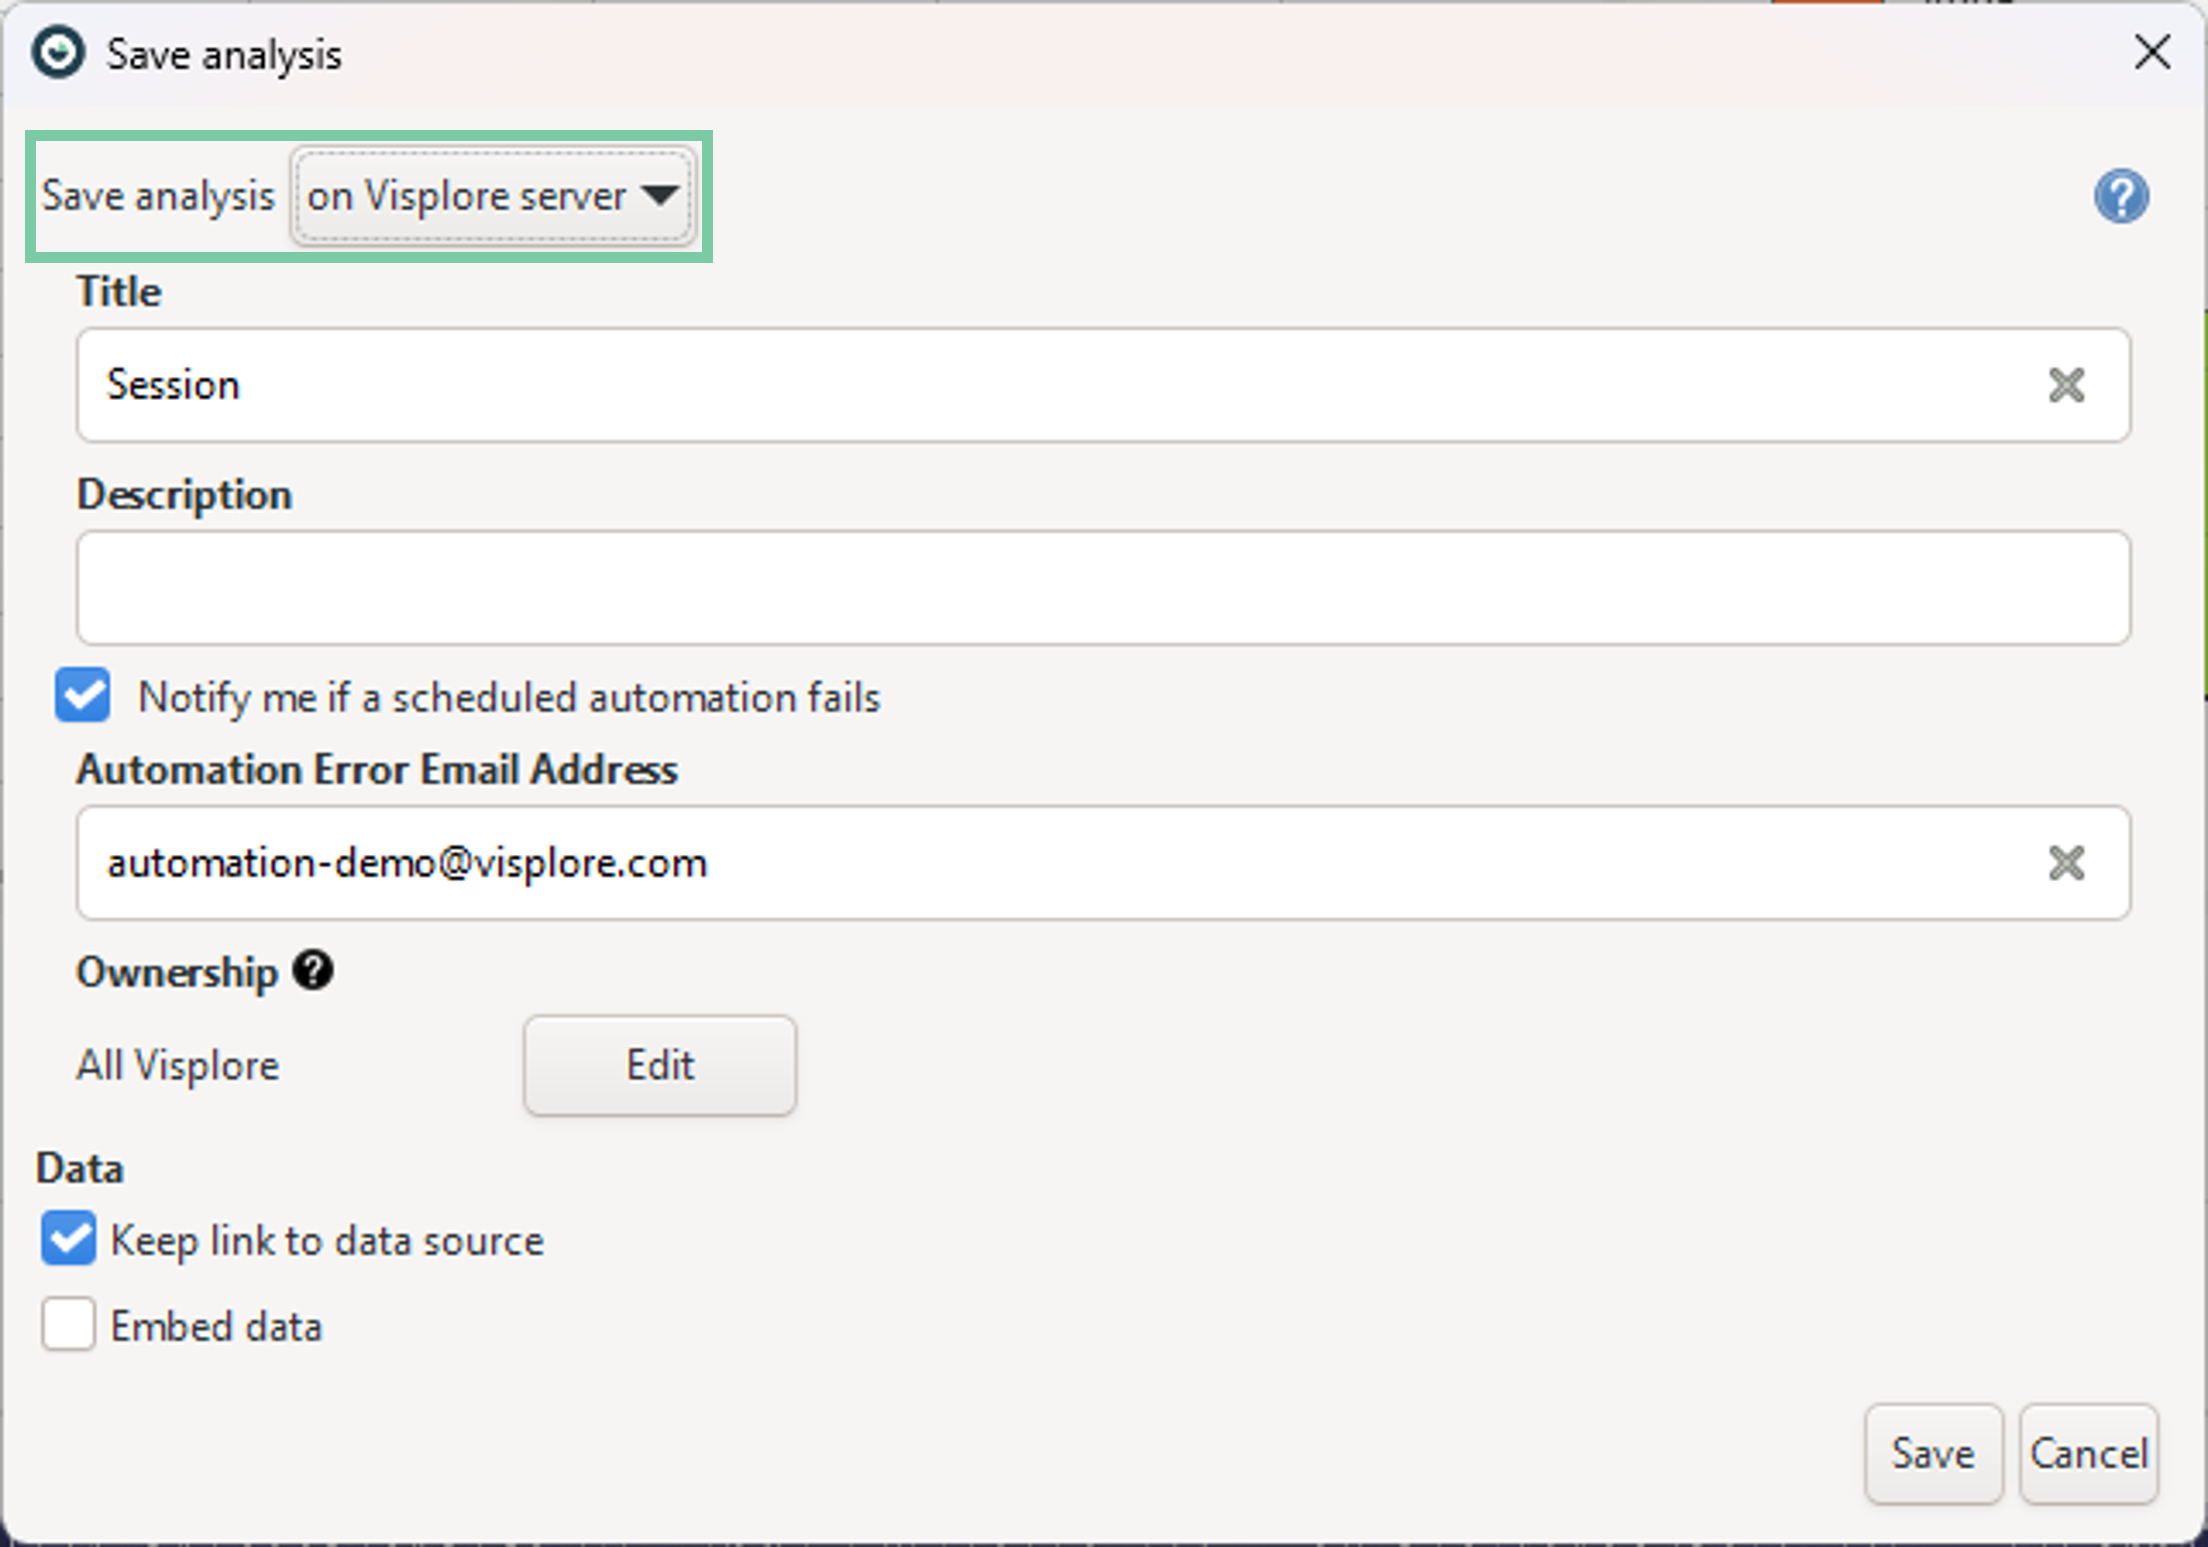
Task: Close the Save analysis dialog
Action: coord(2152,53)
